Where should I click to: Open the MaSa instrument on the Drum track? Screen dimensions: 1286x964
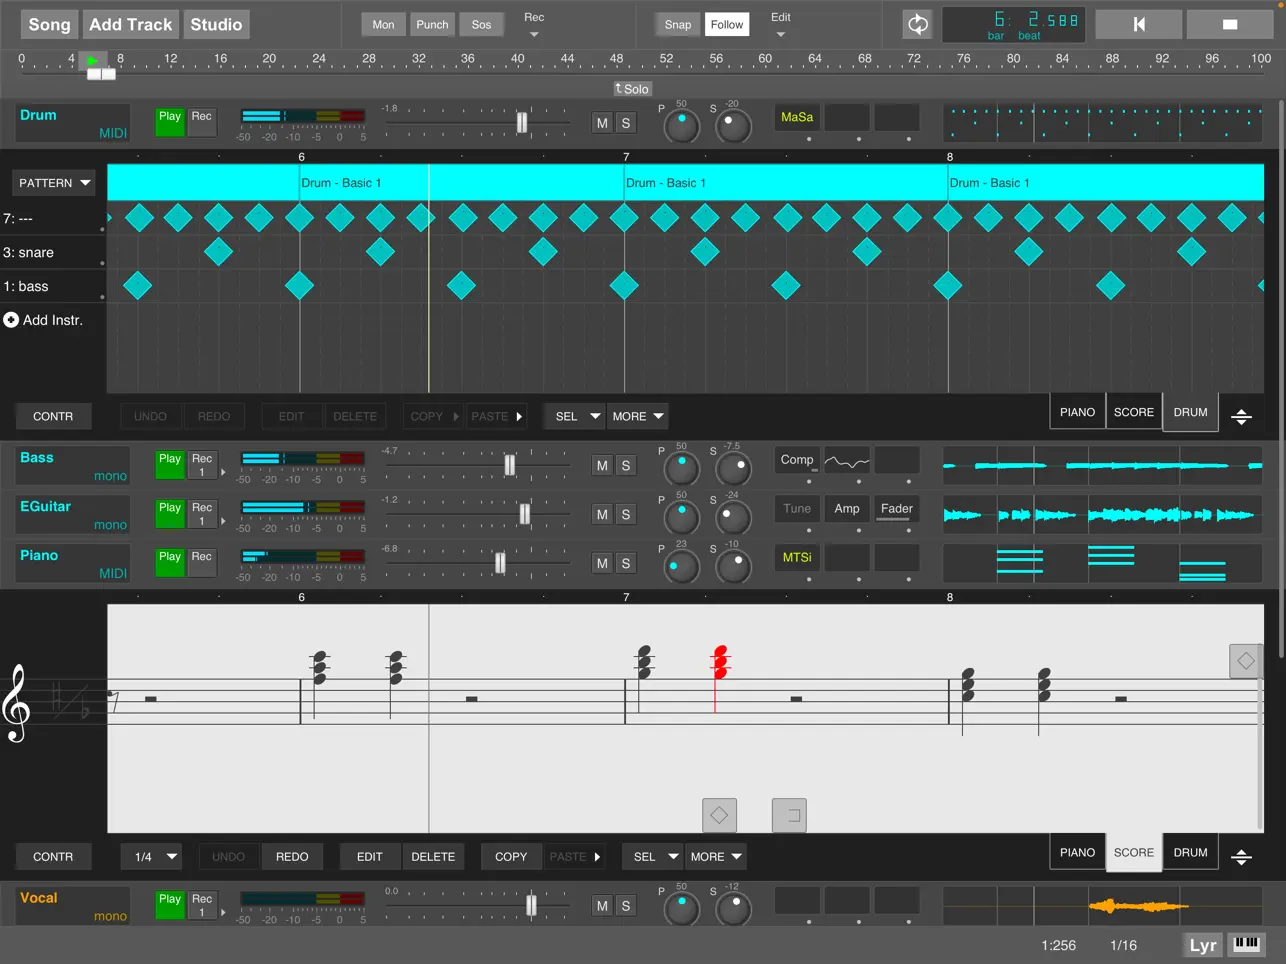tap(797, 117)
